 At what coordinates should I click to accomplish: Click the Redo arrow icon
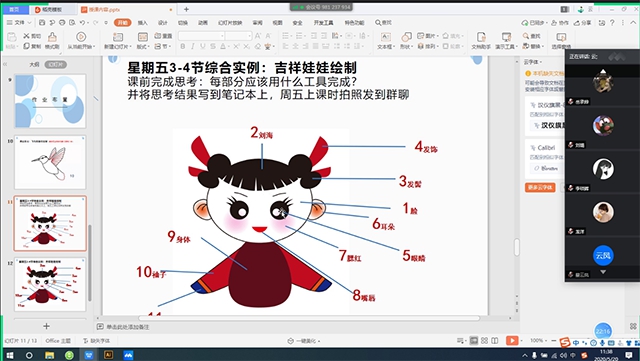point(96,22)
